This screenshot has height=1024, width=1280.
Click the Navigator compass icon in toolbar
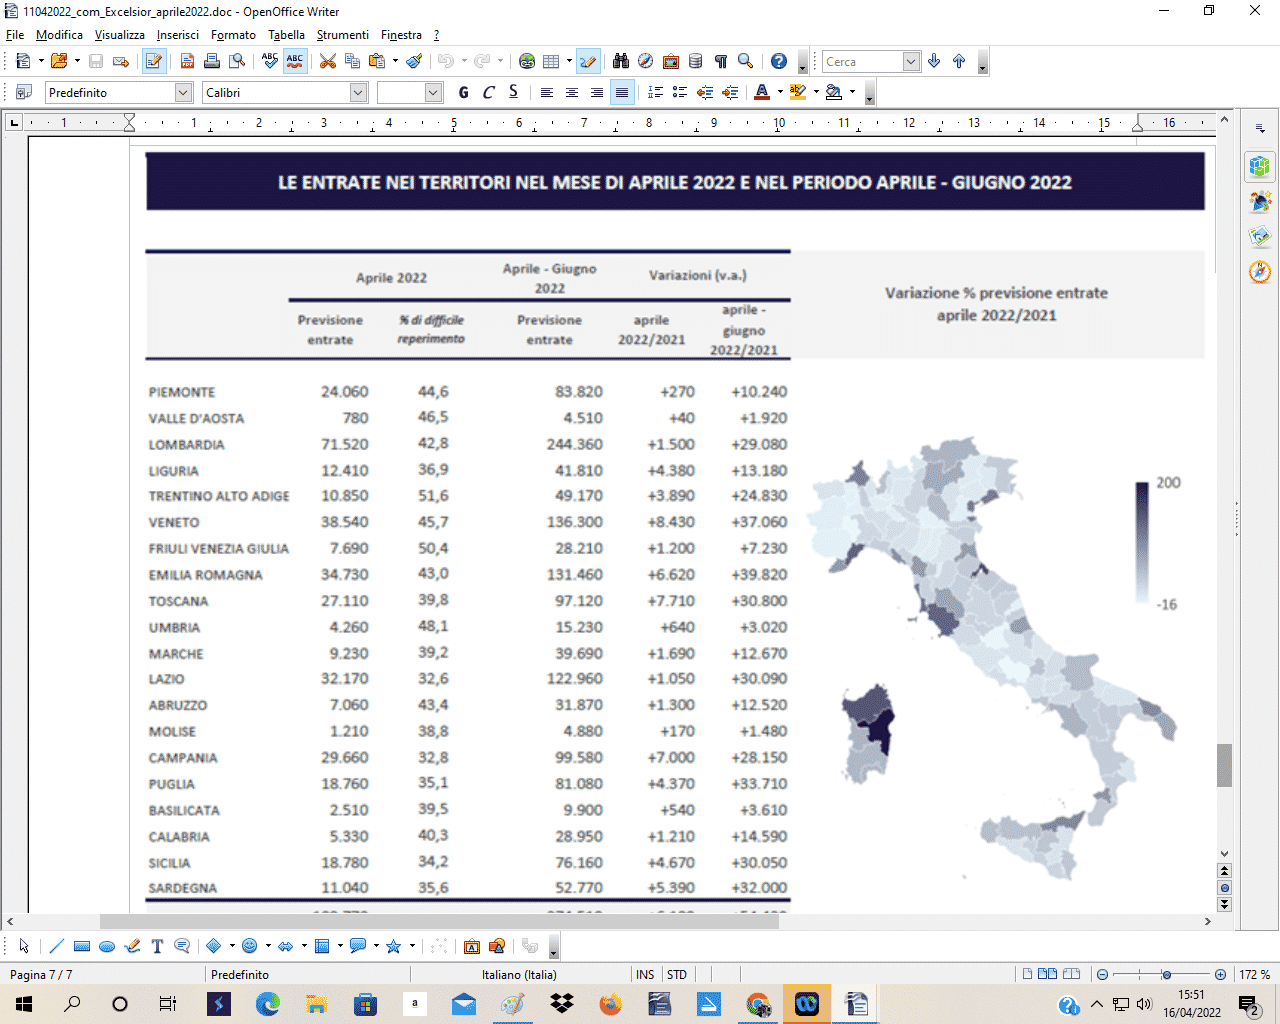tap(646, 61)
